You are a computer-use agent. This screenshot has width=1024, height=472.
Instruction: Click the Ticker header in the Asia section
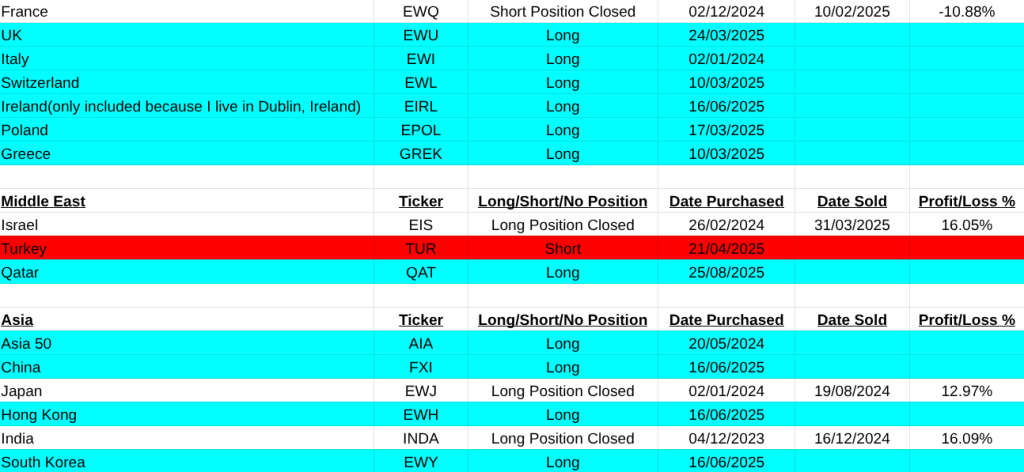coord(420,320)
